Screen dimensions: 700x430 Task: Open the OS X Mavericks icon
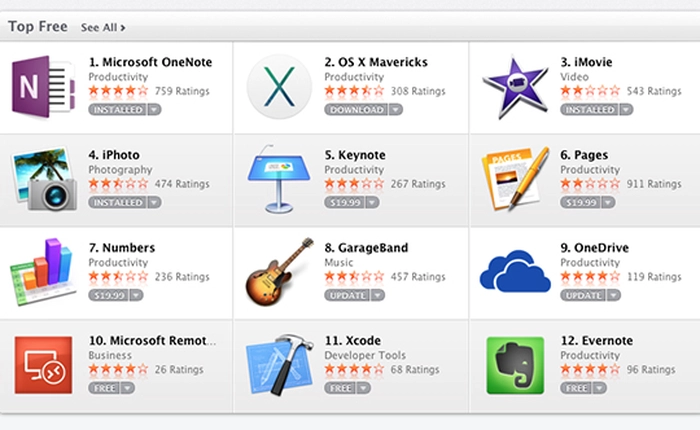[279, 87]
